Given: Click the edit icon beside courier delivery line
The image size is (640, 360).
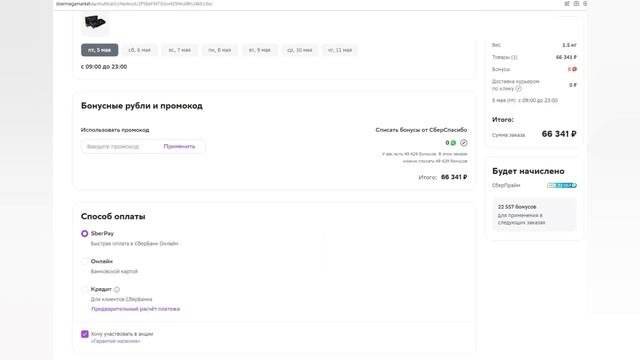Looking at the screenshot, I should point(518,89).
